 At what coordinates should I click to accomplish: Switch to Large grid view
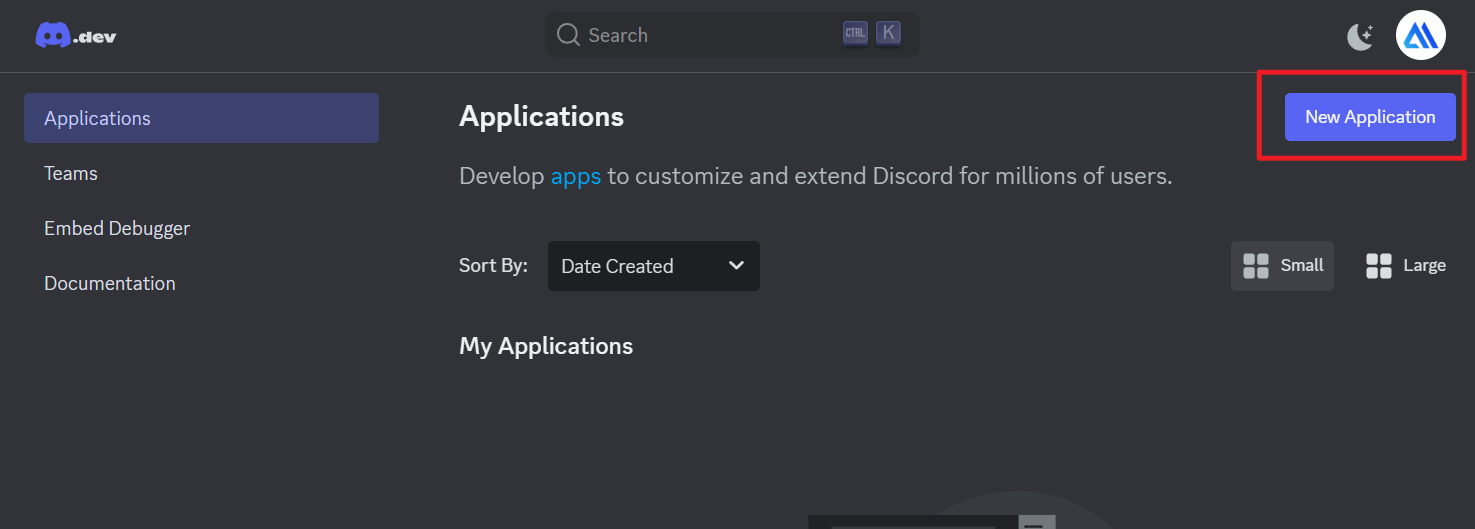1405,265
